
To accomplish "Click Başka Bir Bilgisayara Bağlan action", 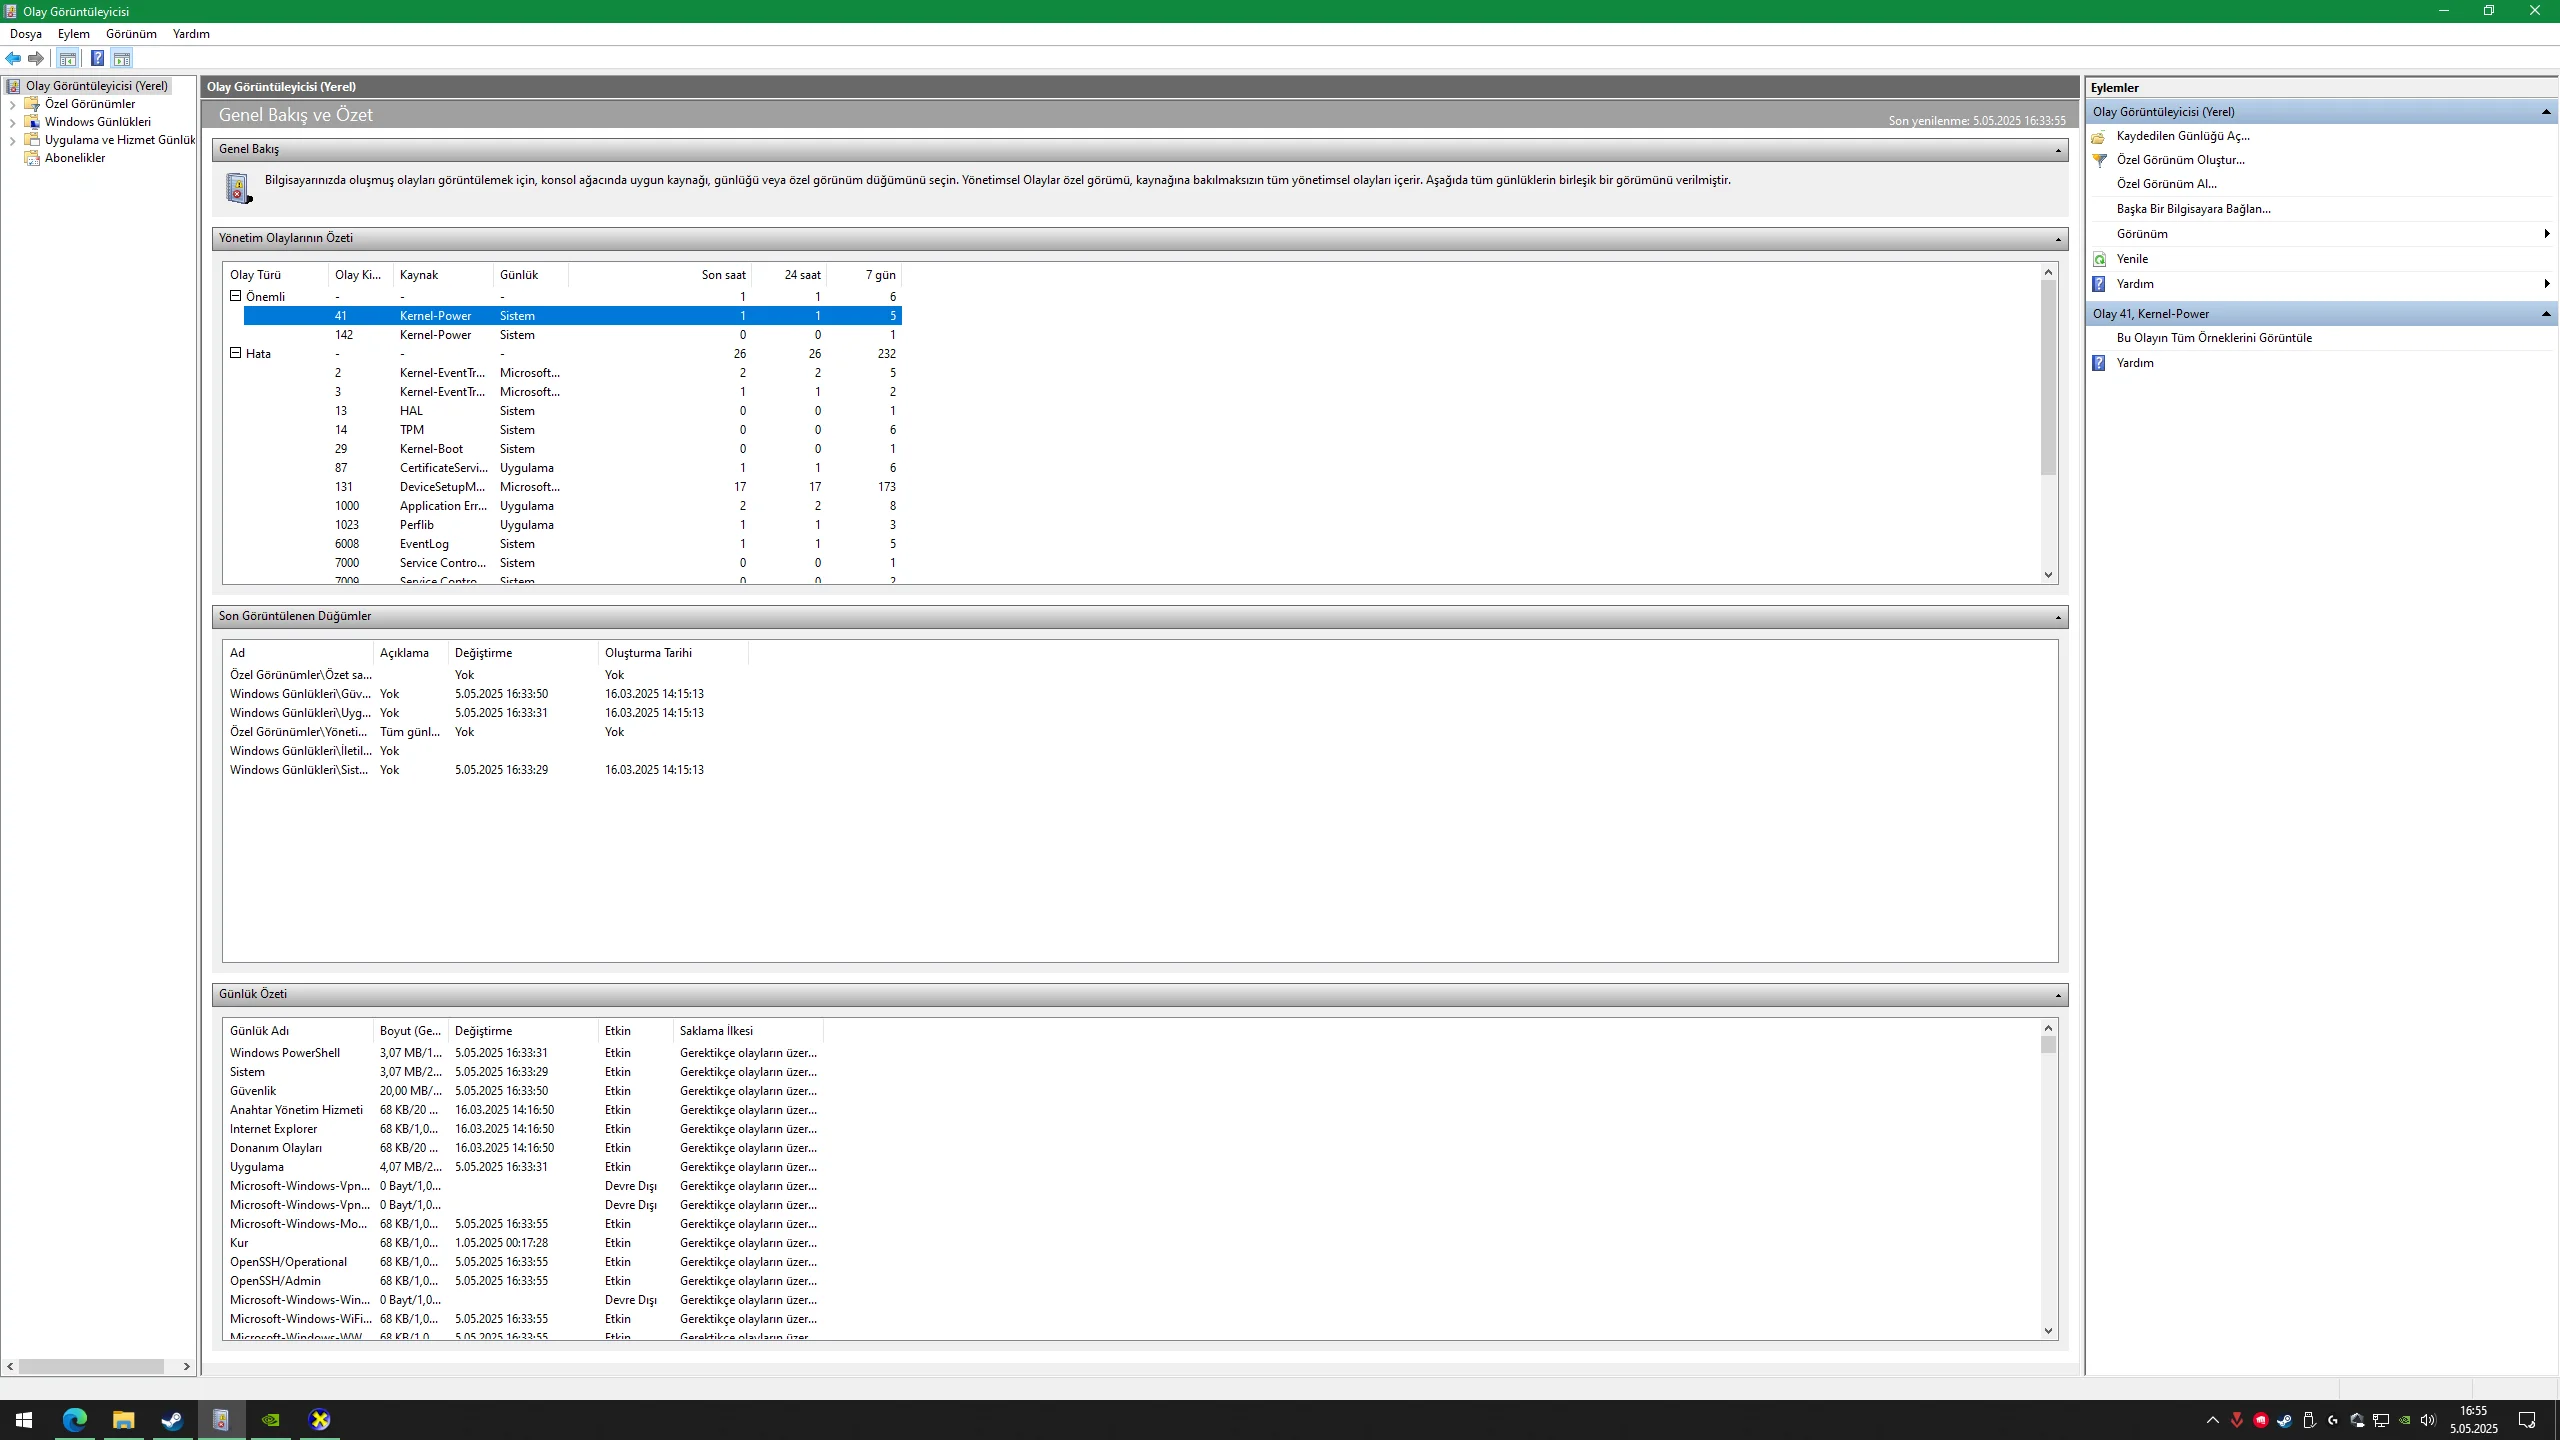I will click(x=2193, y=209).
